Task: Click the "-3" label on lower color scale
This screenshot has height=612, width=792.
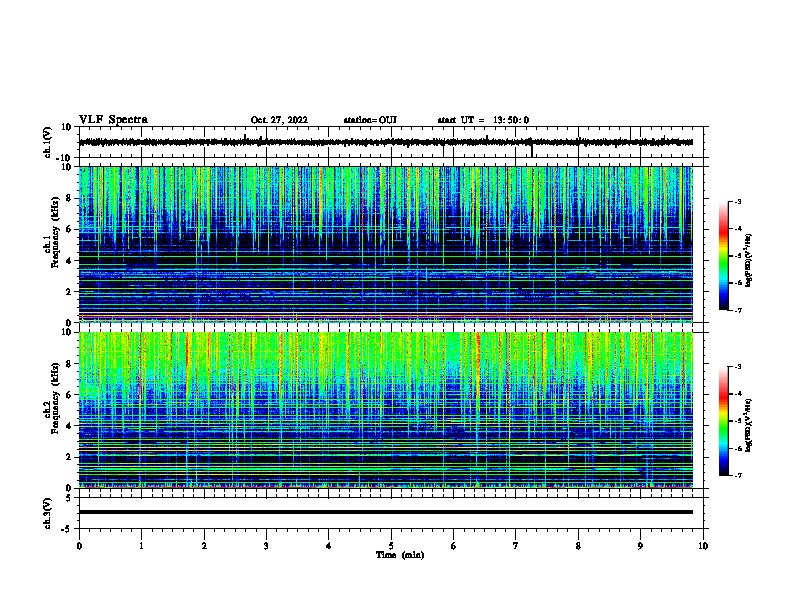Action: click(737, 367)
